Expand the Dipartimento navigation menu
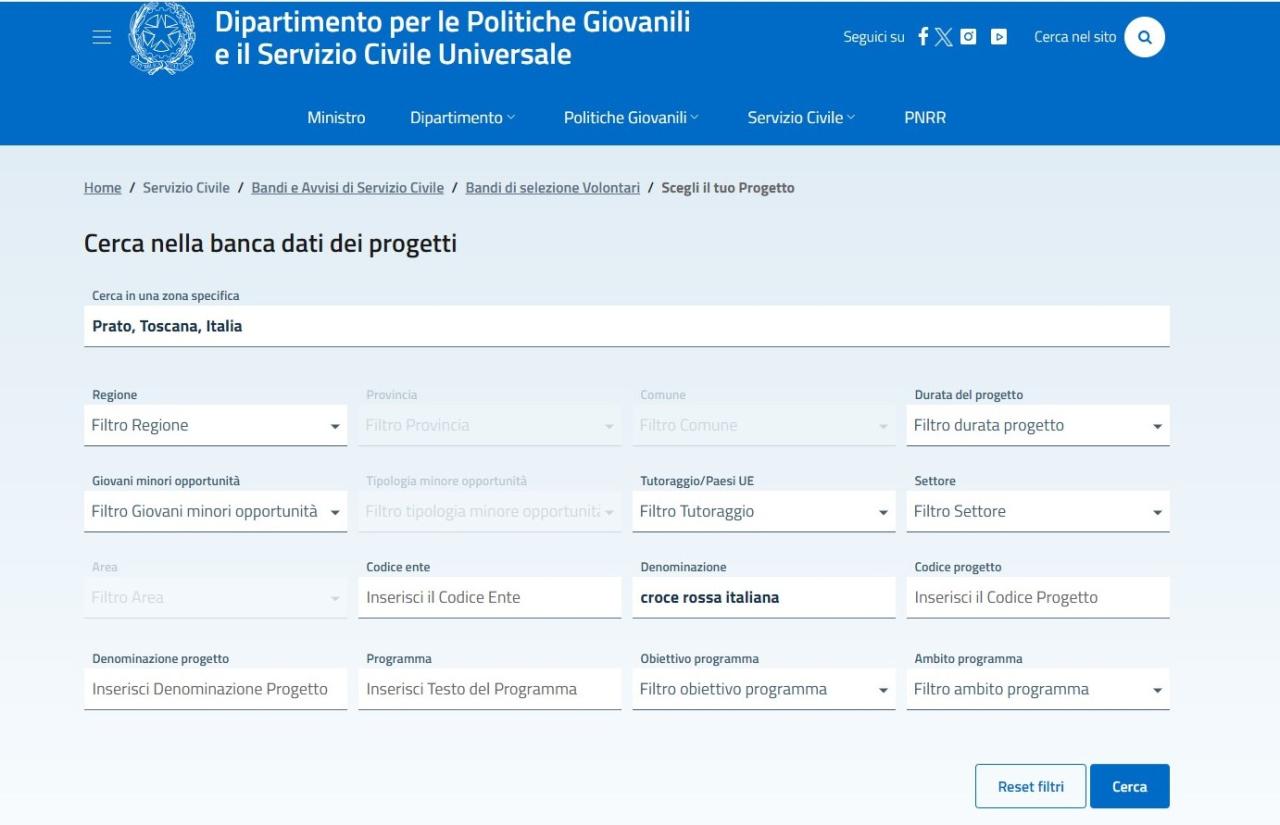This screenshot has width=1280, height=825. pyautogui.click(x=463, y=118)
